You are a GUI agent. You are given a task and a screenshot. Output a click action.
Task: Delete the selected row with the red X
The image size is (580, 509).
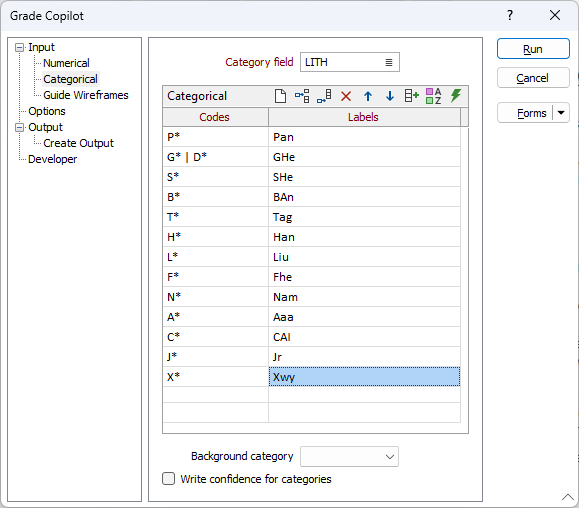pyautogui.click(x=346, y=97)
